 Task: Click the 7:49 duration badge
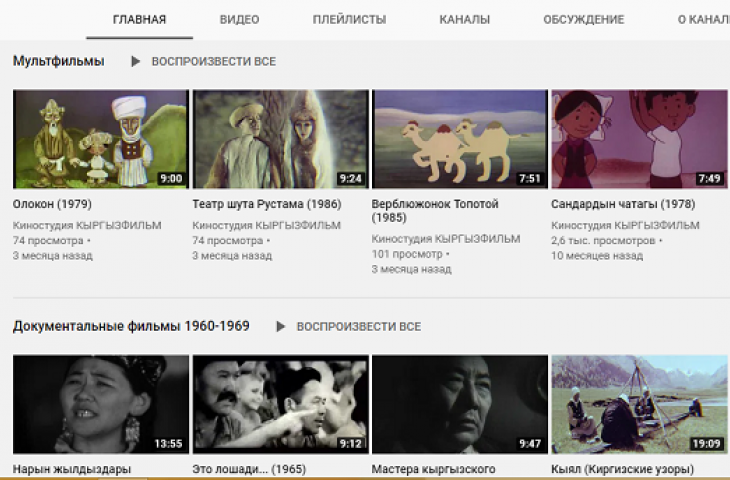(x=710, y=179)
